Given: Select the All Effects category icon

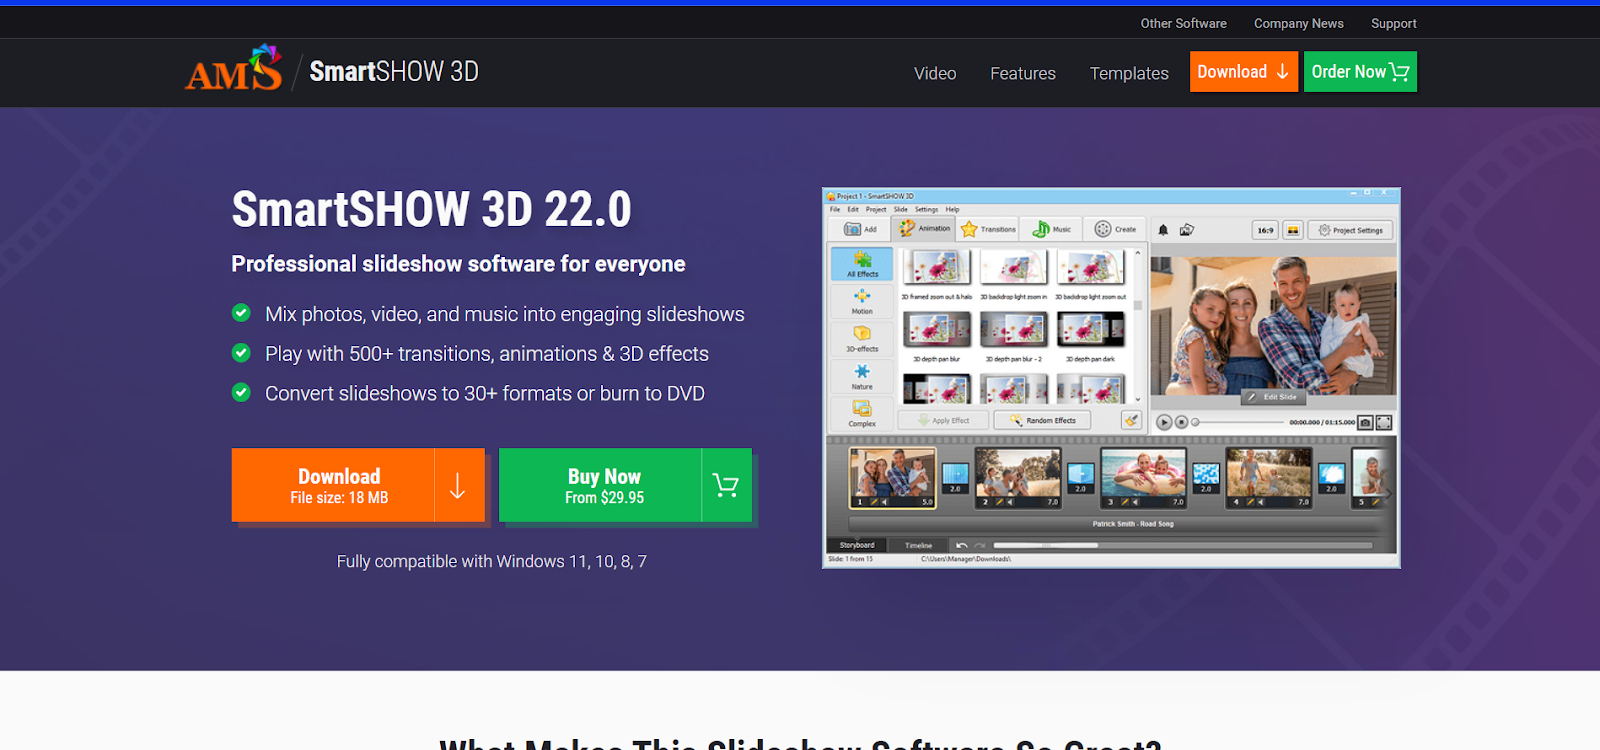Looking at the screenshot, I should (862, 264).
